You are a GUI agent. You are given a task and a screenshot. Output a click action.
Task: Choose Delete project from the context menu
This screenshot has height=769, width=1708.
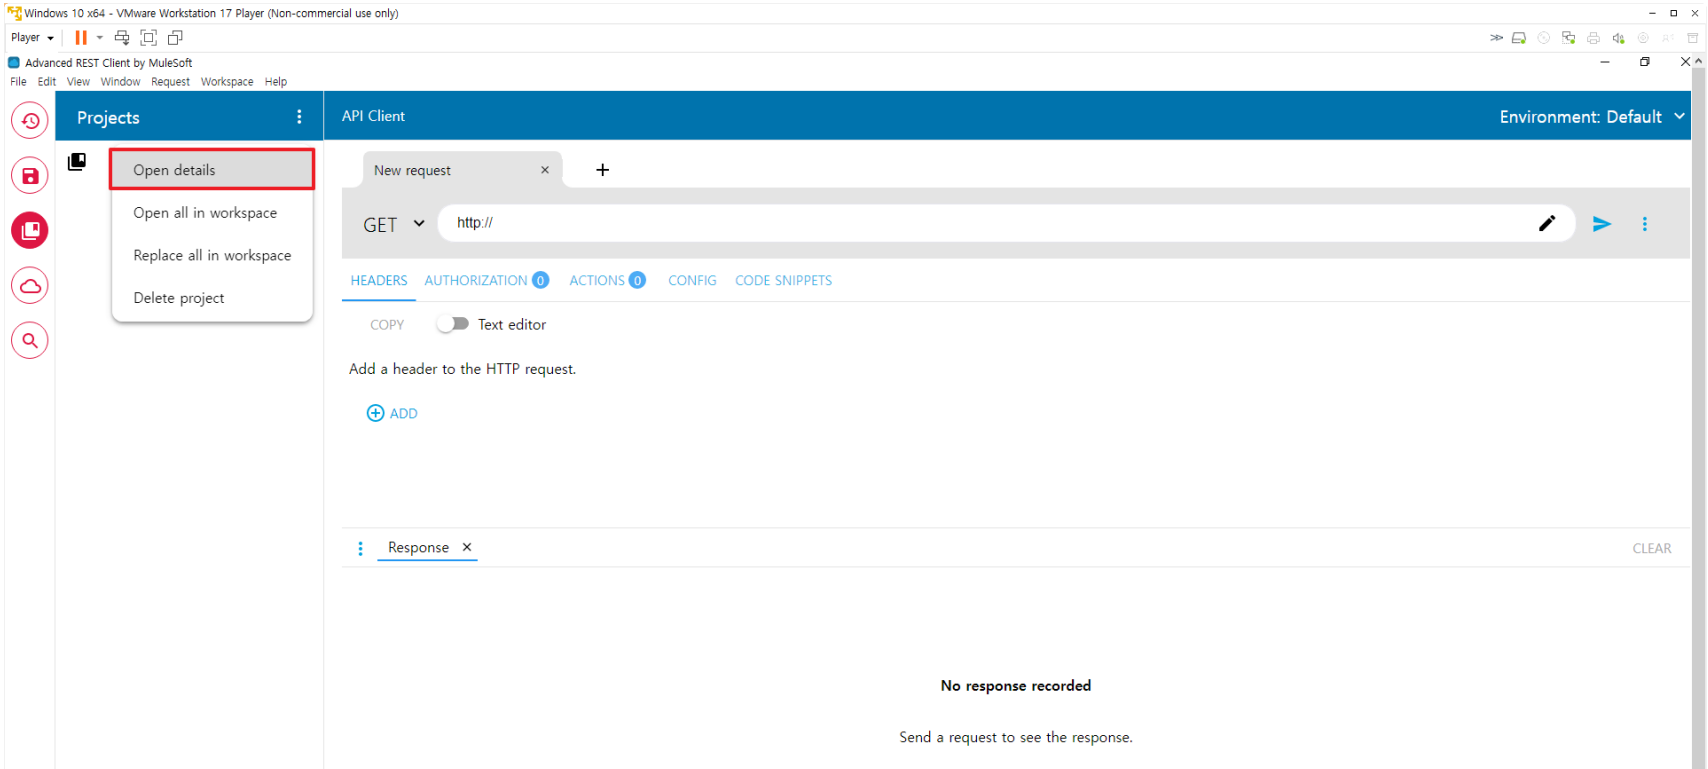click(x=212, y=298)
